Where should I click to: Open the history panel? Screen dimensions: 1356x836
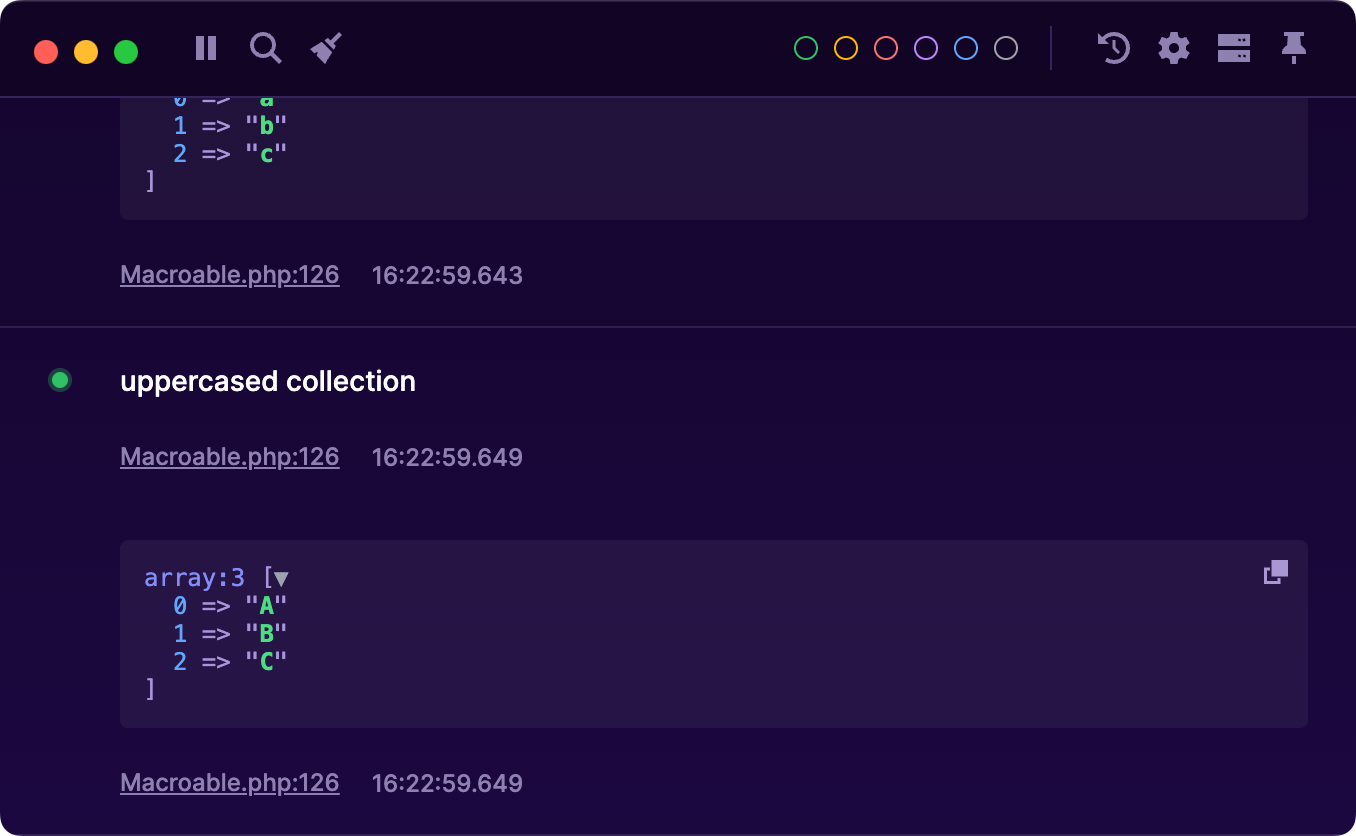1113,47
